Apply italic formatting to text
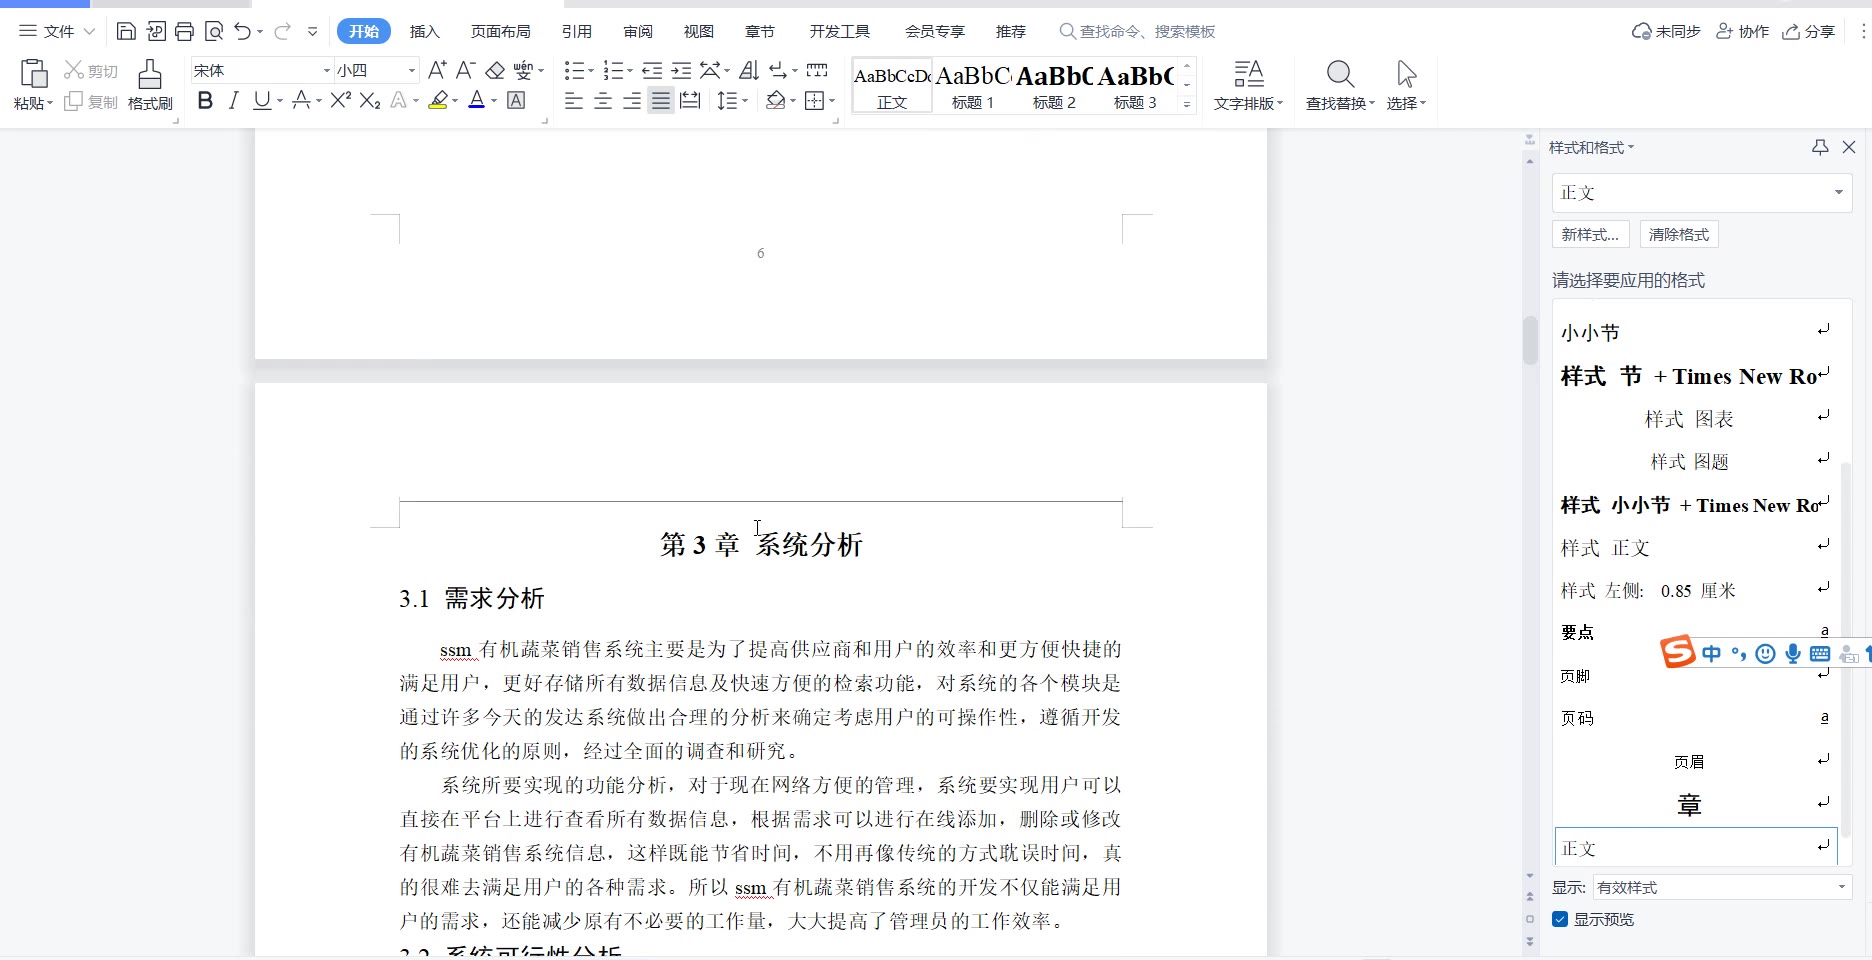Image resolution: width=1872 pixels, height=960 pixels. pos(233,101)
